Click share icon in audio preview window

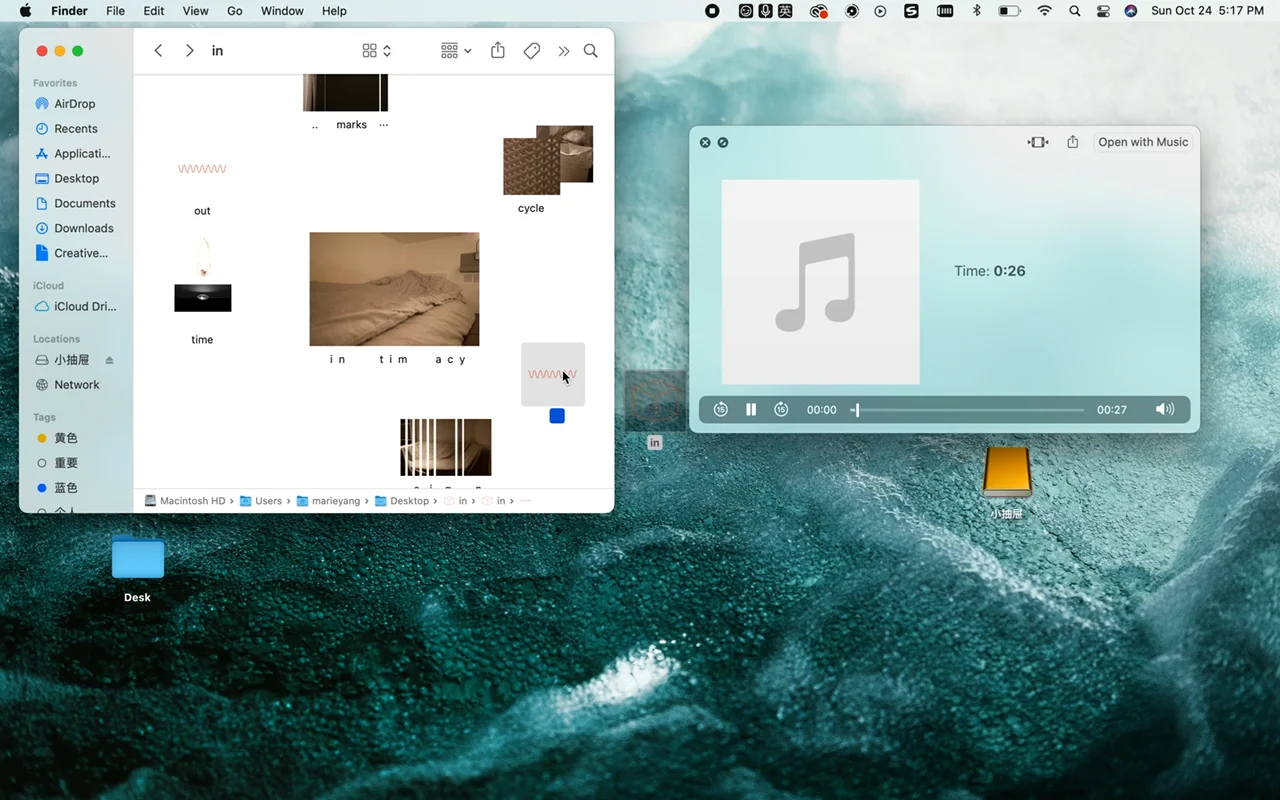(x=1073, y=142)
